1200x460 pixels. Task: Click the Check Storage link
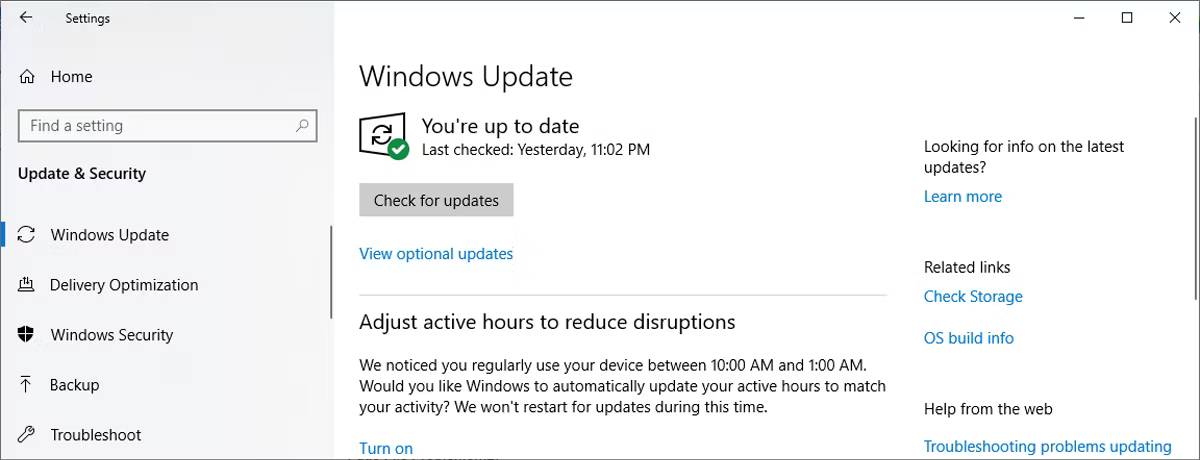pos(973,297)
